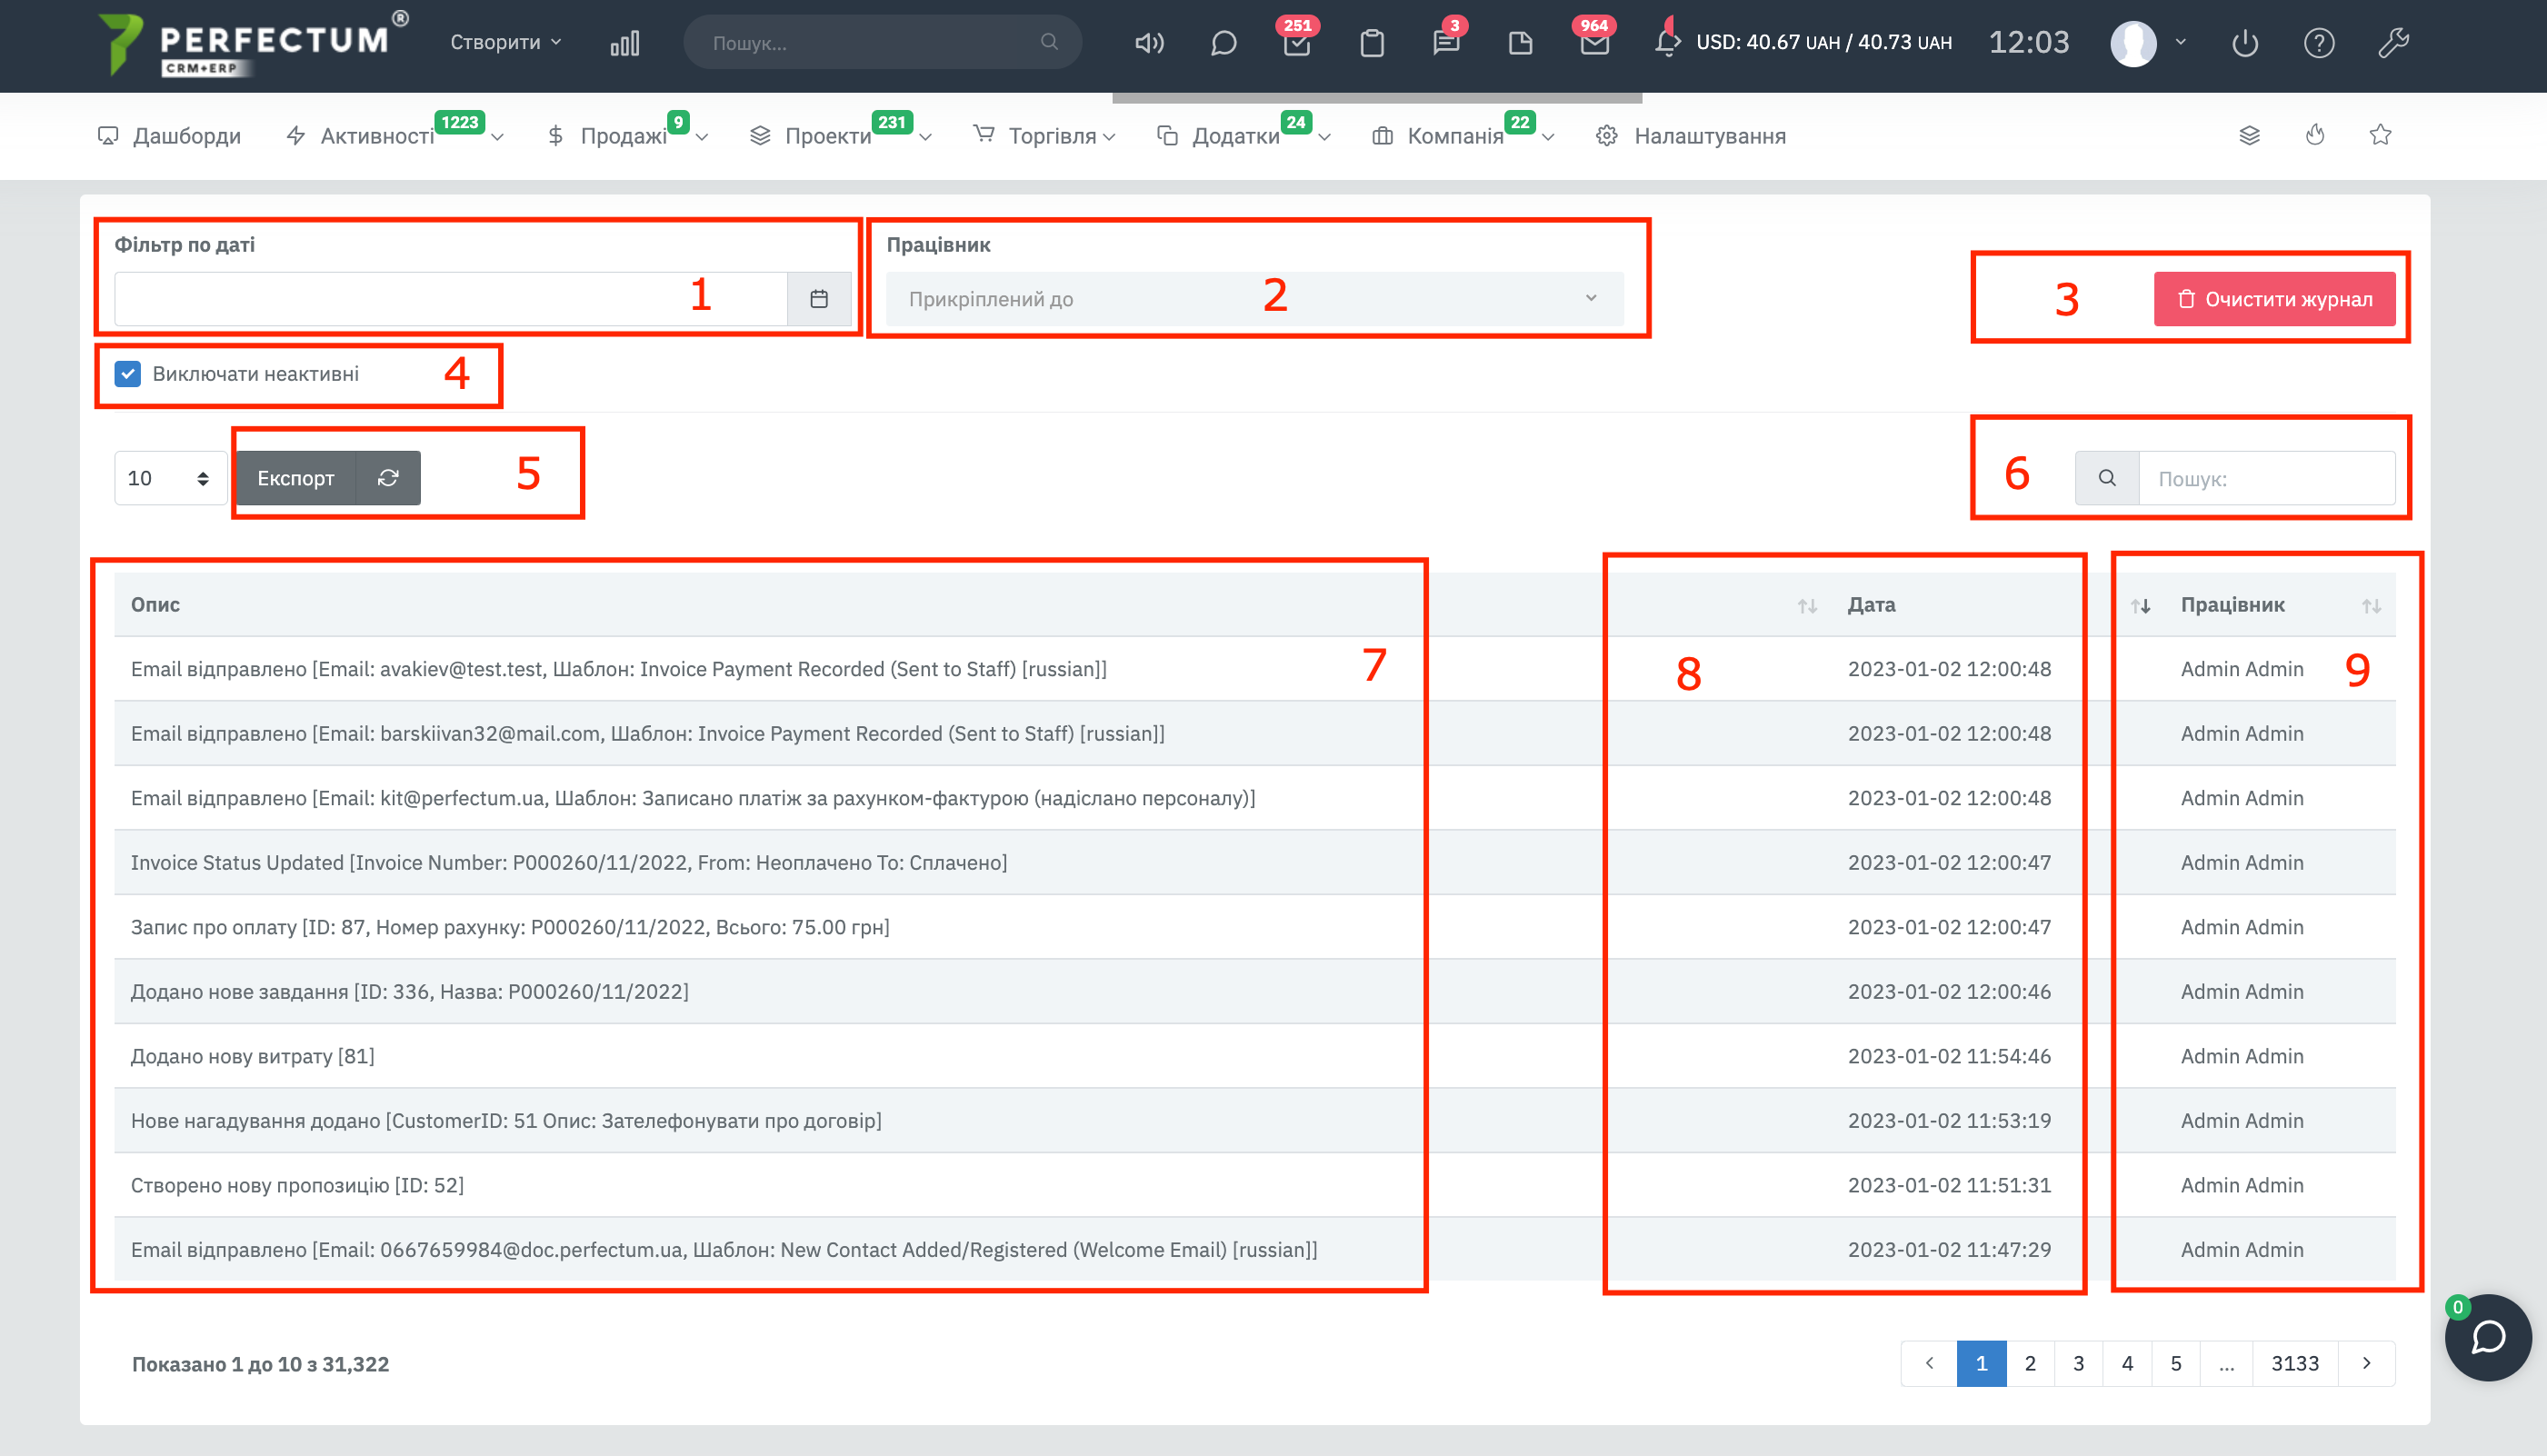Open the Продажі menu

tap(623, 136)
